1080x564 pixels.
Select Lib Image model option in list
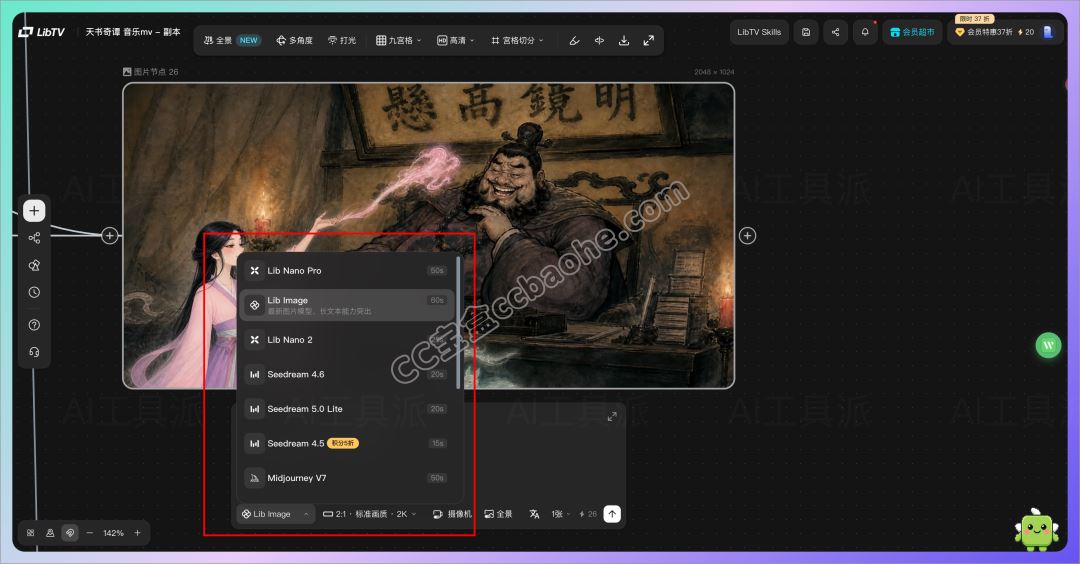point(347,304)
